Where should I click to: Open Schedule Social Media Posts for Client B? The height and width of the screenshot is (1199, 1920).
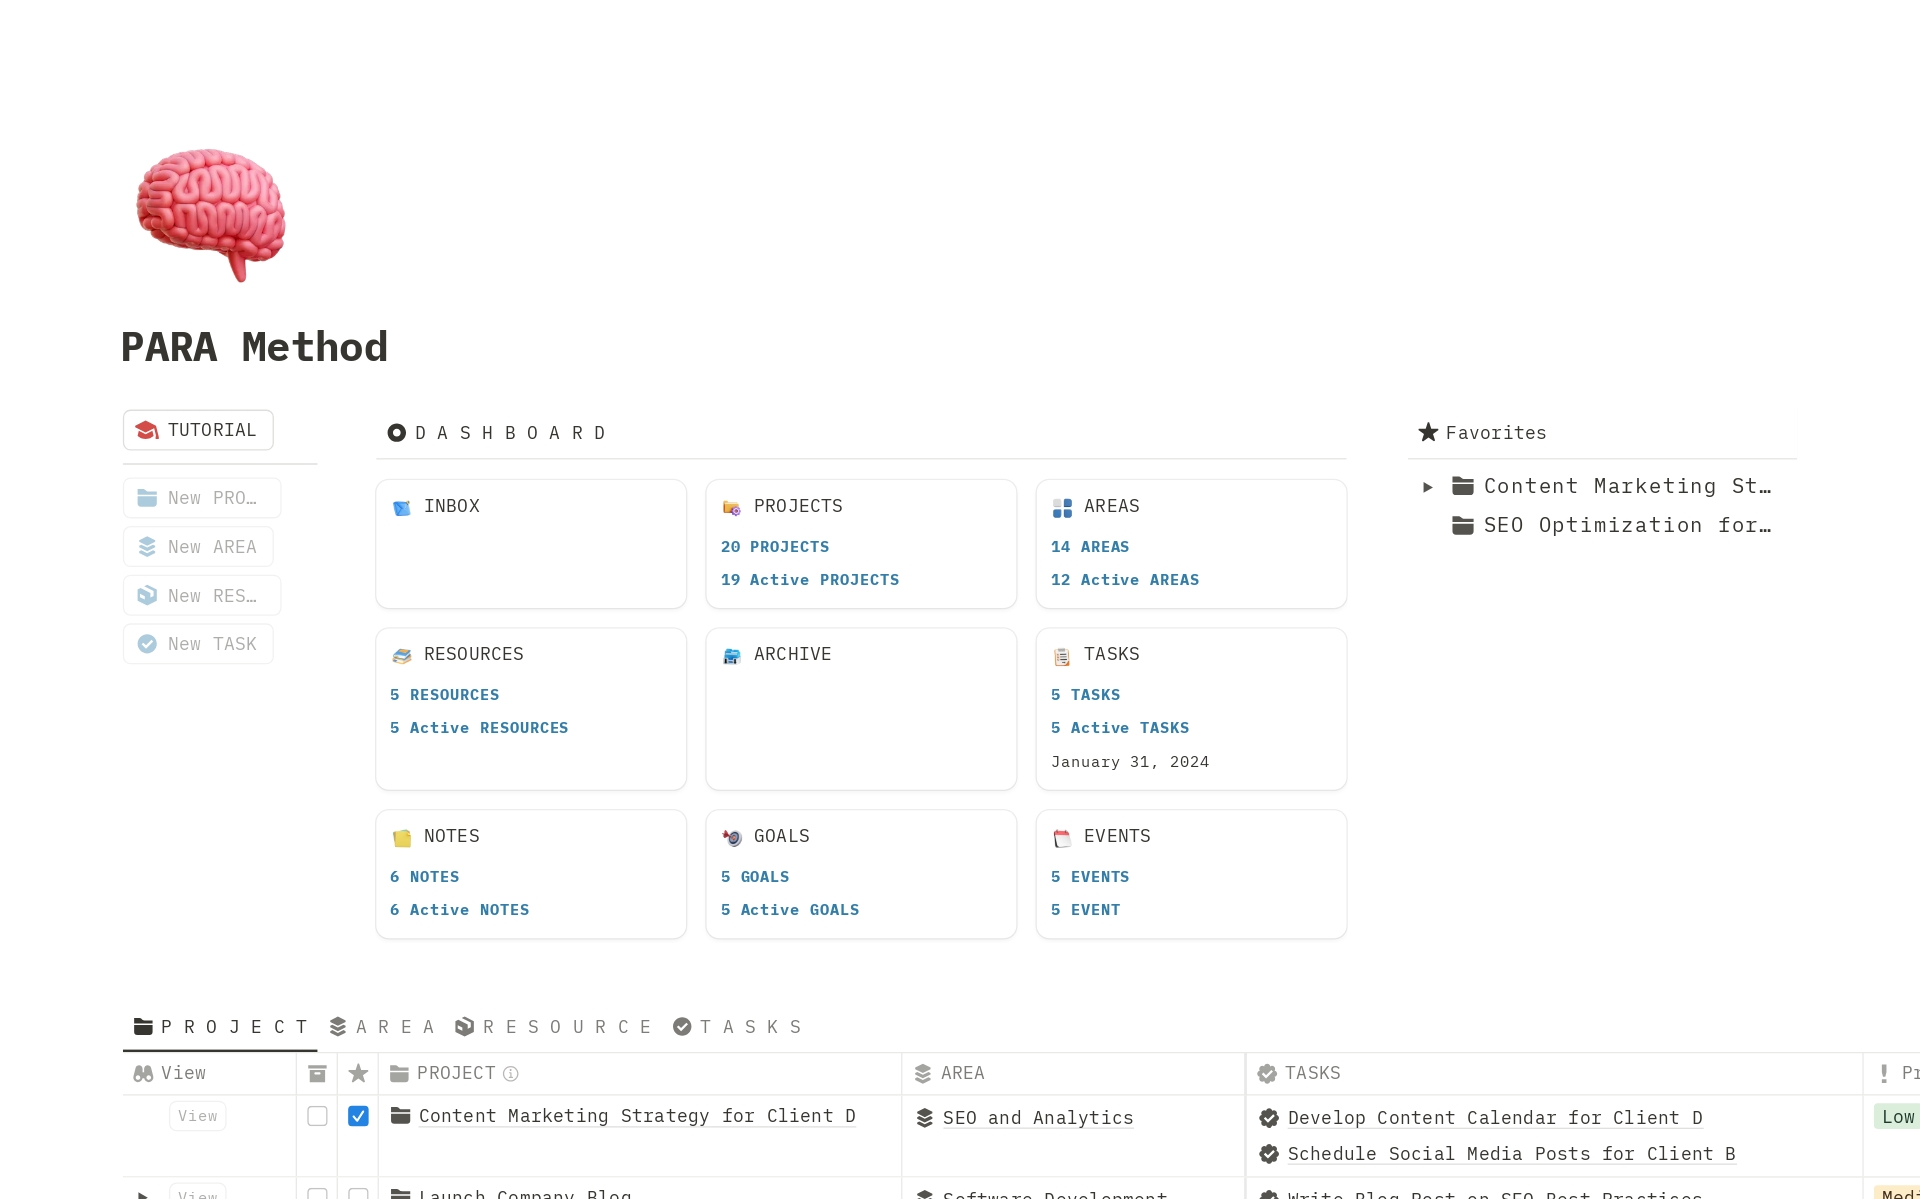pyautogui.click(x=1511, y=1154)
